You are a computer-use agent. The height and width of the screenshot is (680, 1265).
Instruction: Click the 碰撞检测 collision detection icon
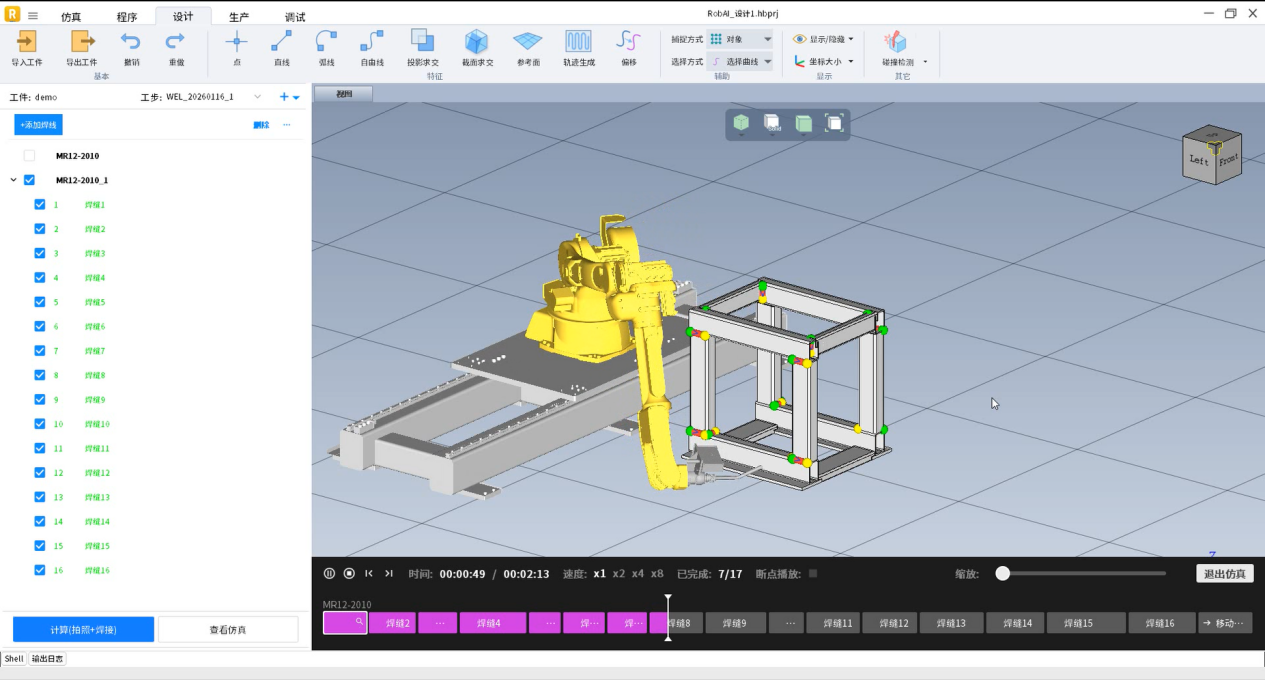896,42
